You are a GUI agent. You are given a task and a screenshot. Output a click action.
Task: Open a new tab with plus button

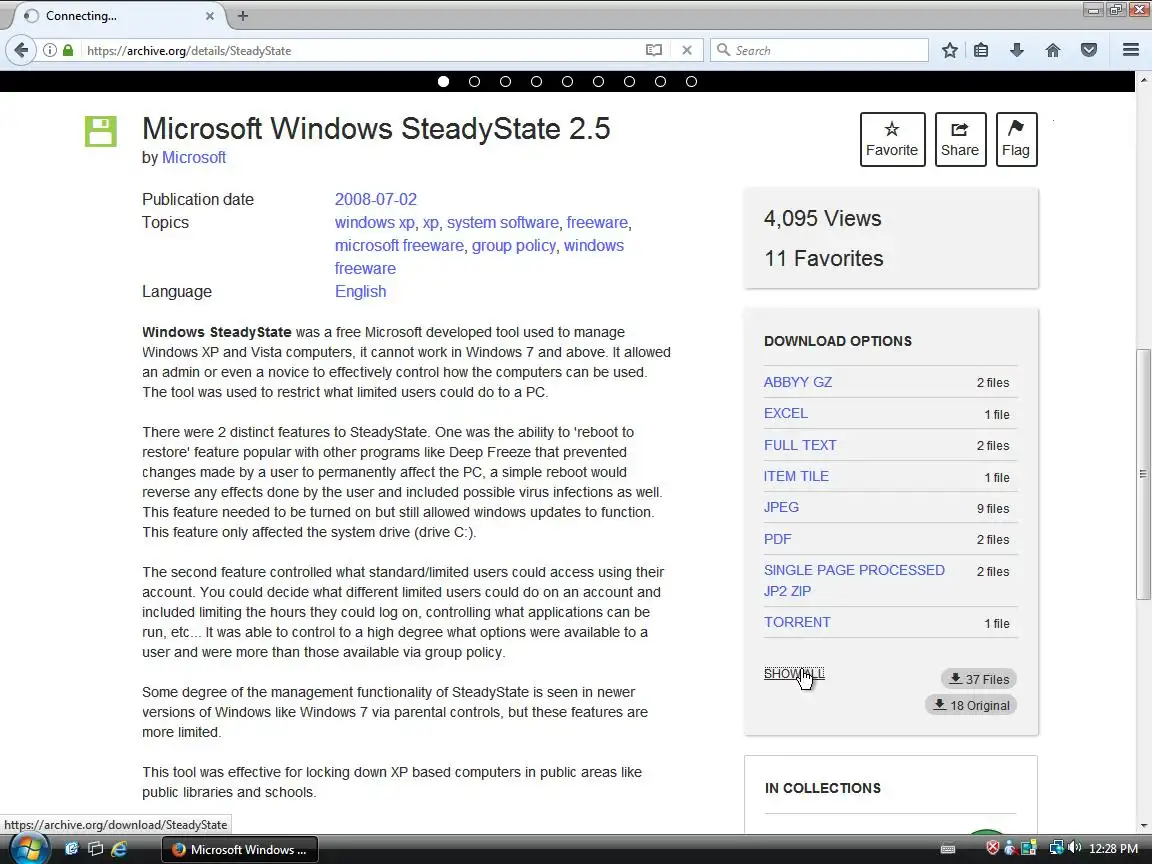[243, 15]
